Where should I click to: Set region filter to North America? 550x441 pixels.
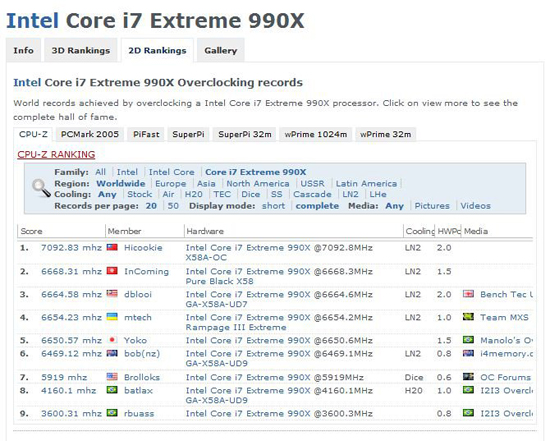(x=258, y=183)
